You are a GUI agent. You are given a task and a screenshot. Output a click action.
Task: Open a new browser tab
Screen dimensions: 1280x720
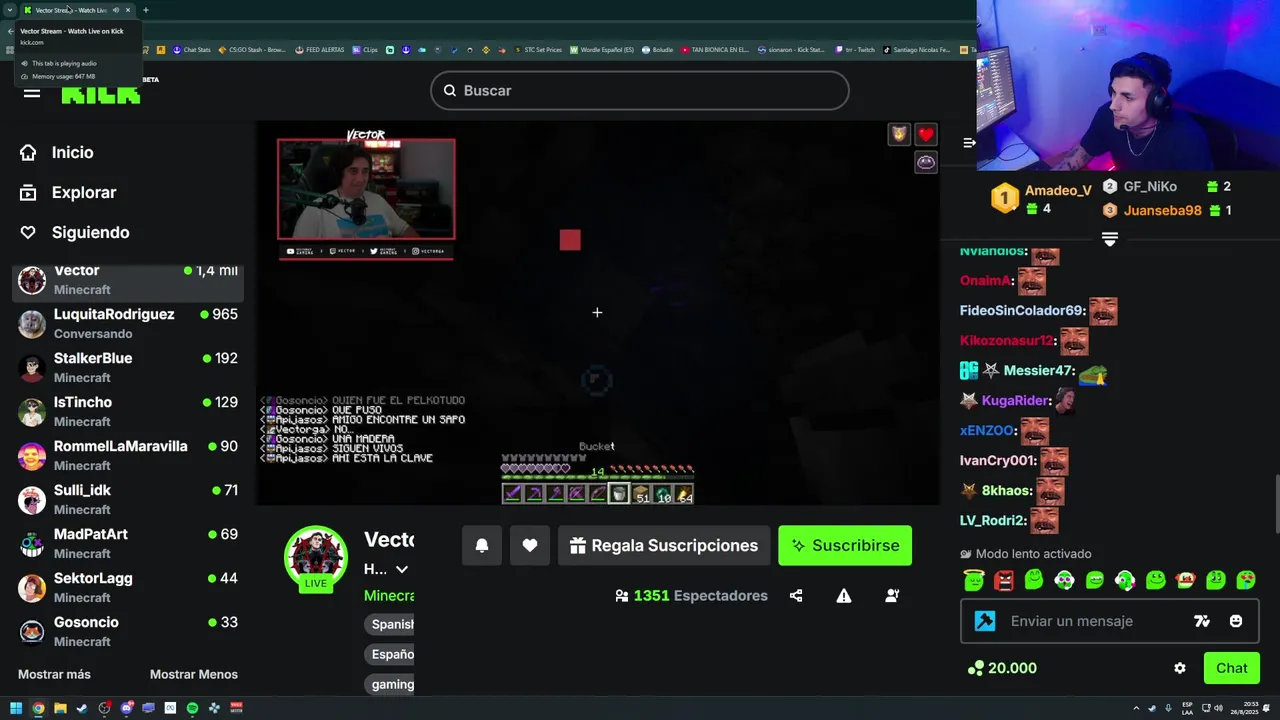(145, 10)
